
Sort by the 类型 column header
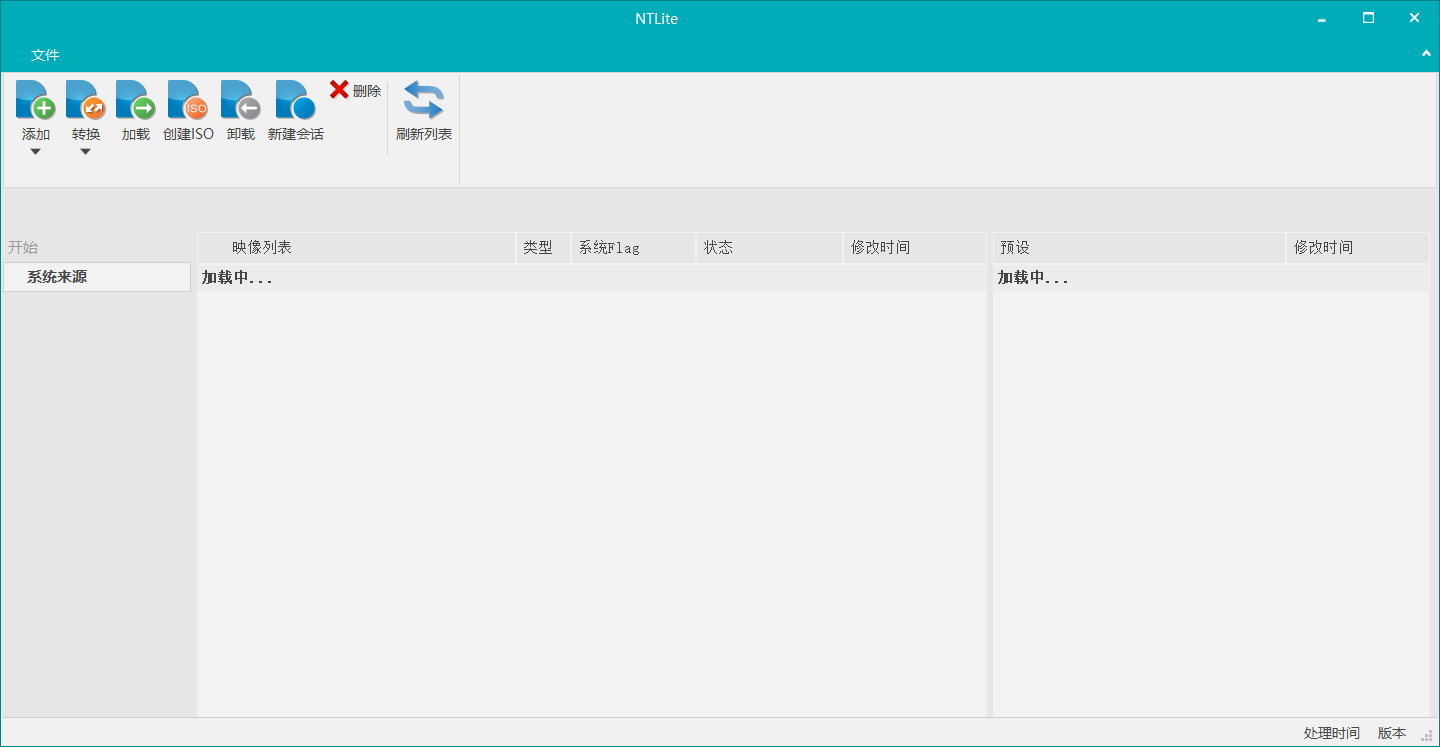[543, 247]
